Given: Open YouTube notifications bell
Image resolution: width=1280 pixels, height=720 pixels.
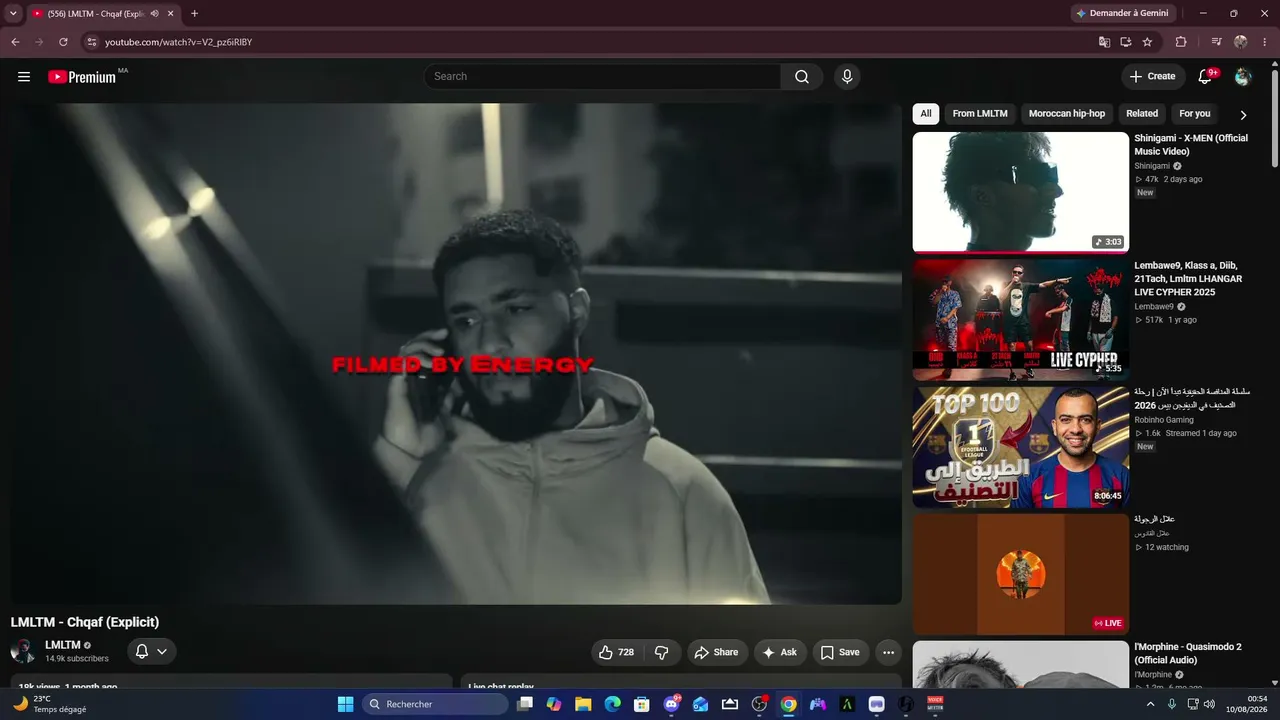Looking at the screenshot, I should (1206, 77).
